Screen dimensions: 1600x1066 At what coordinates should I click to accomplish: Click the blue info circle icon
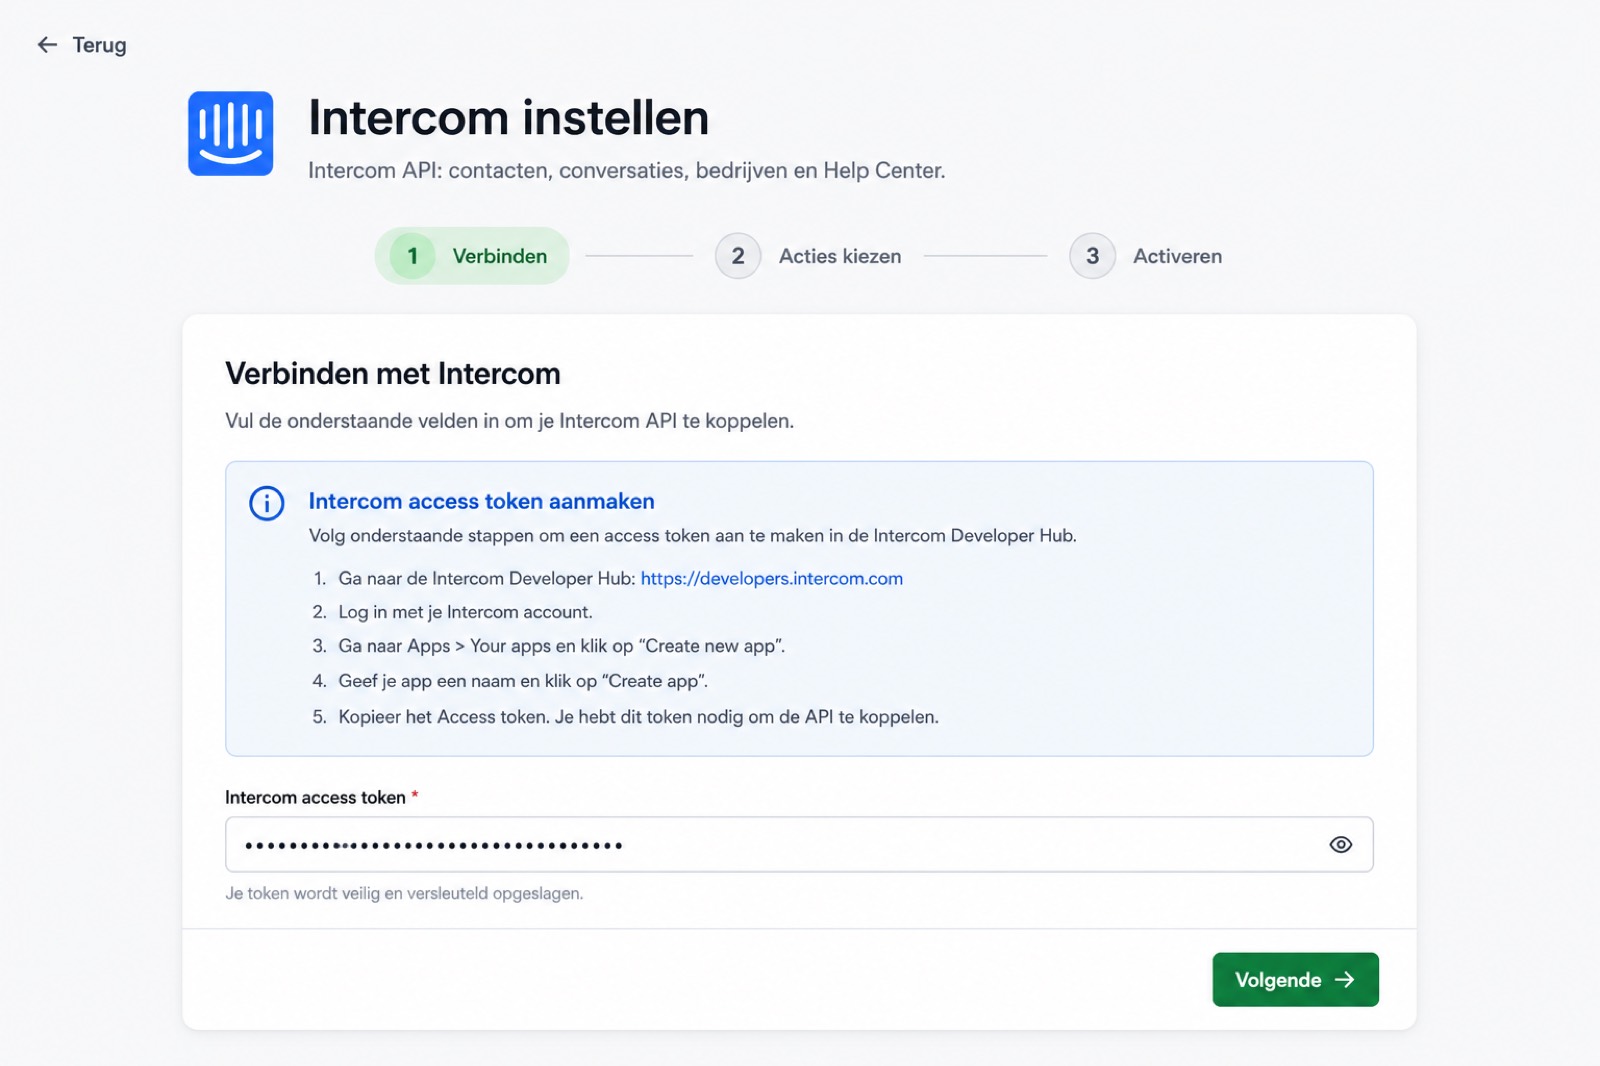click(266, 503)
